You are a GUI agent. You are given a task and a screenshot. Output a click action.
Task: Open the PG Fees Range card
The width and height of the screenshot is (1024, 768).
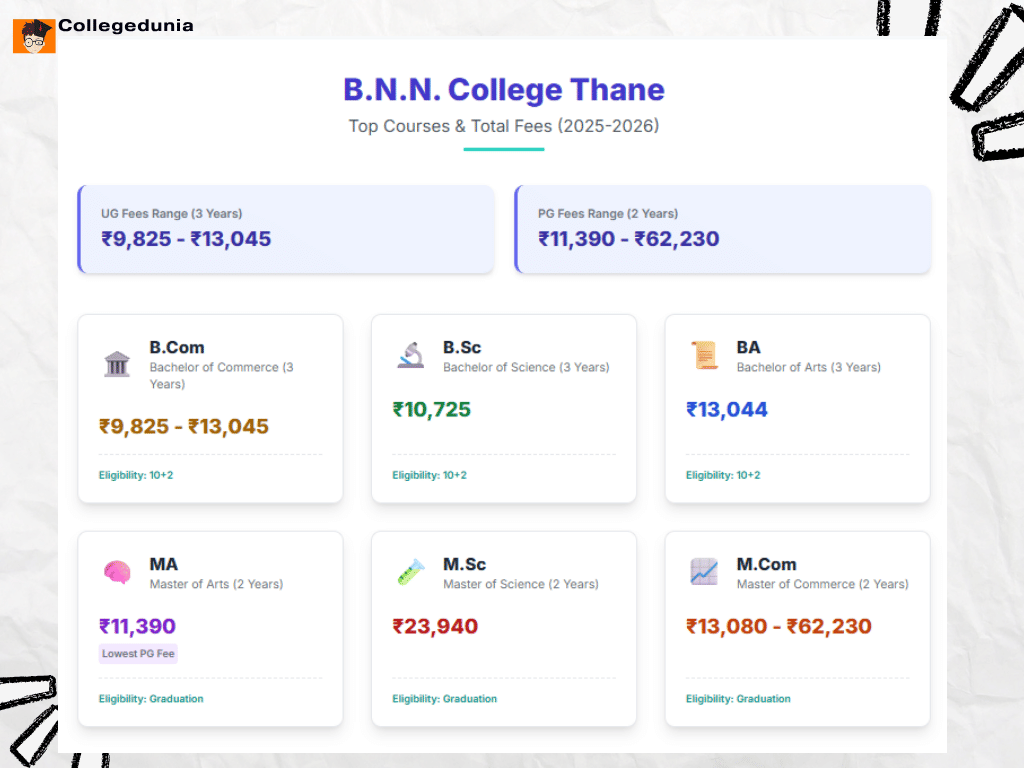722,229
